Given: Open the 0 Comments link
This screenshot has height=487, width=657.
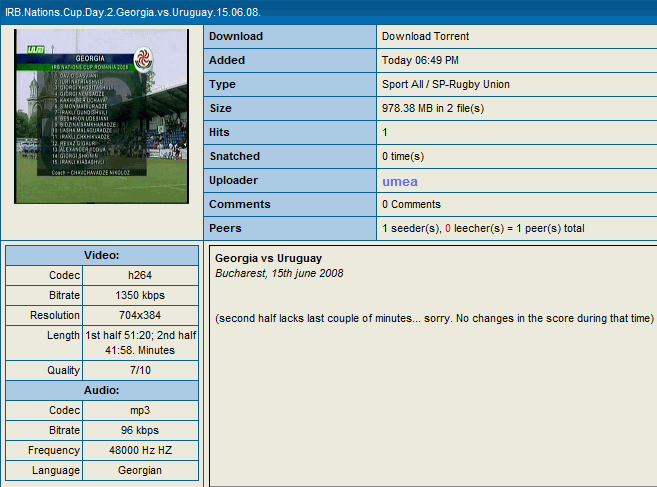Looking at the screenshot, I should tap(411, 204).
